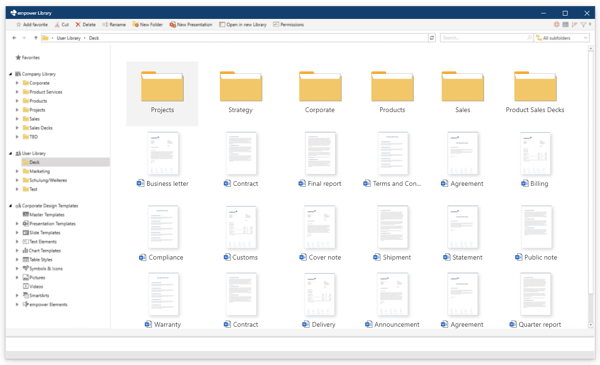Open Slide Templates in the sidebar
The height and width of the screenshot is (365, 600).
pos(41,233)
